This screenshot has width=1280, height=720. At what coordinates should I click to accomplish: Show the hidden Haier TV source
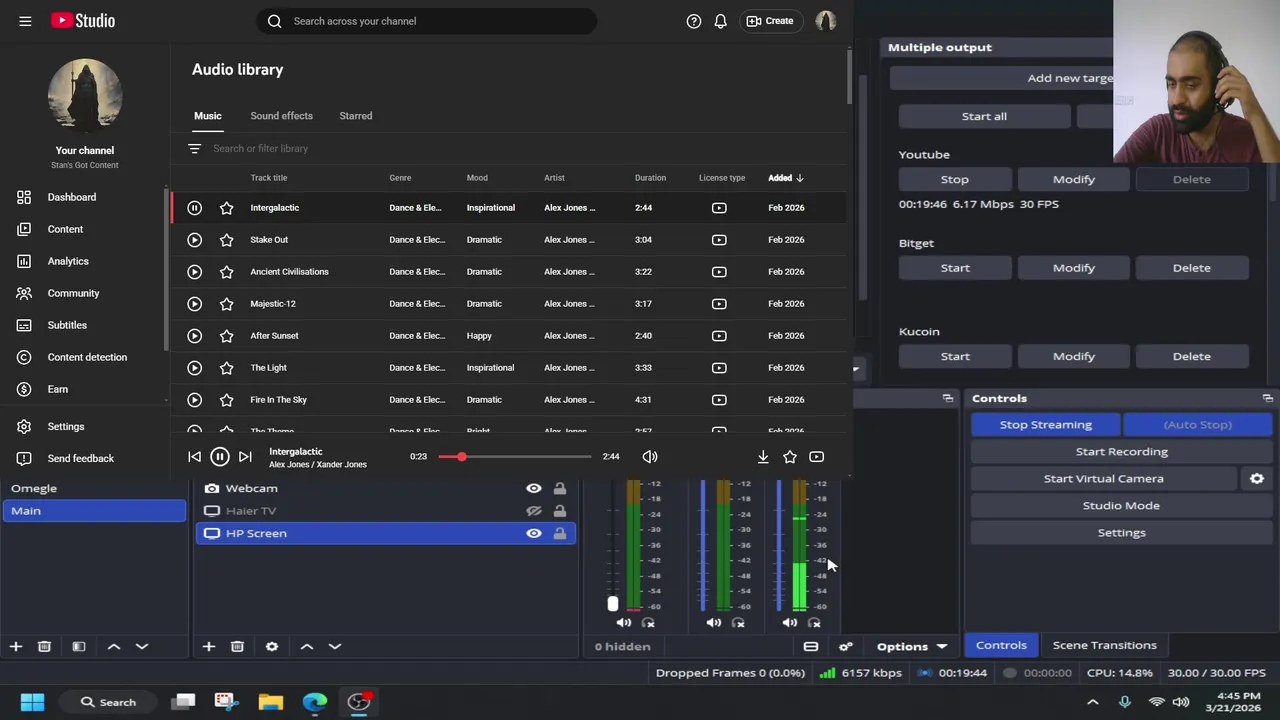pos(534,511)
